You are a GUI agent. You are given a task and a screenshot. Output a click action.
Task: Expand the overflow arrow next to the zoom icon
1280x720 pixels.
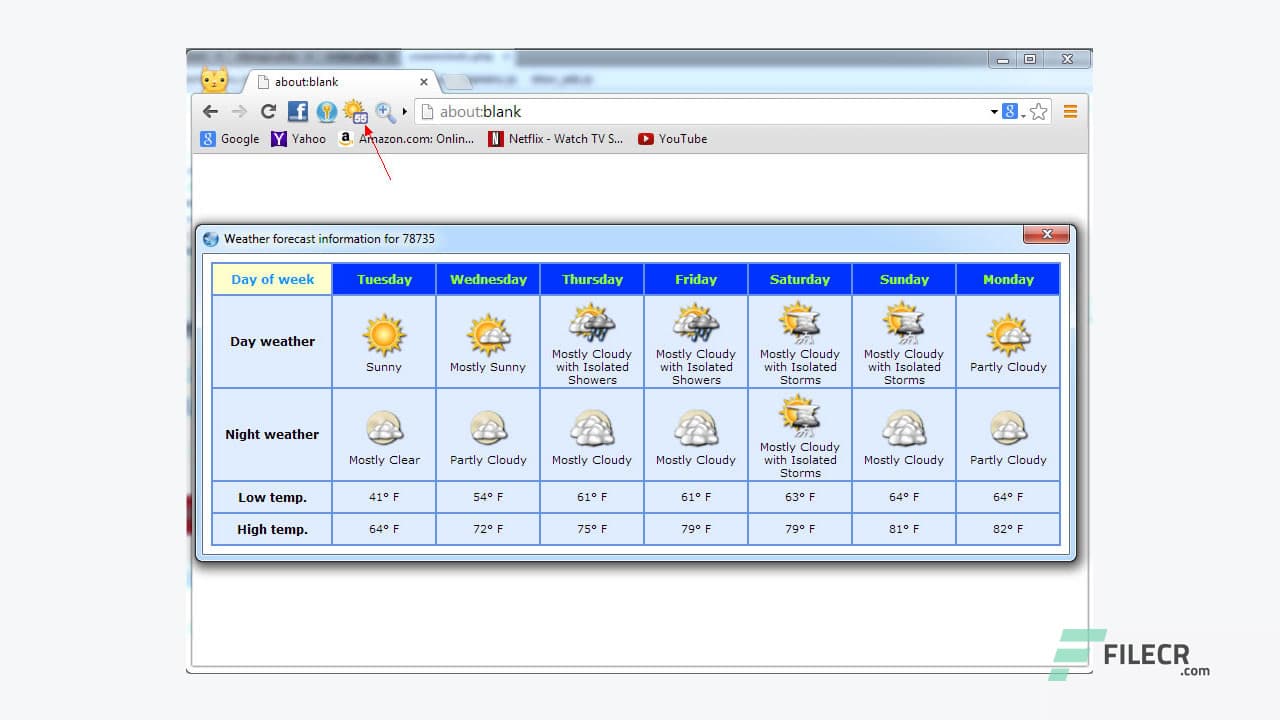coord(403,113)
